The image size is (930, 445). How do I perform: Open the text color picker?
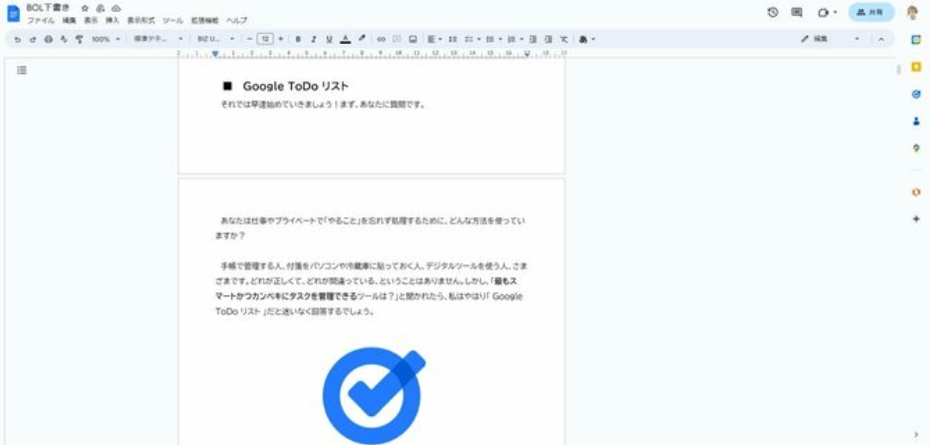tap(345, 39)
